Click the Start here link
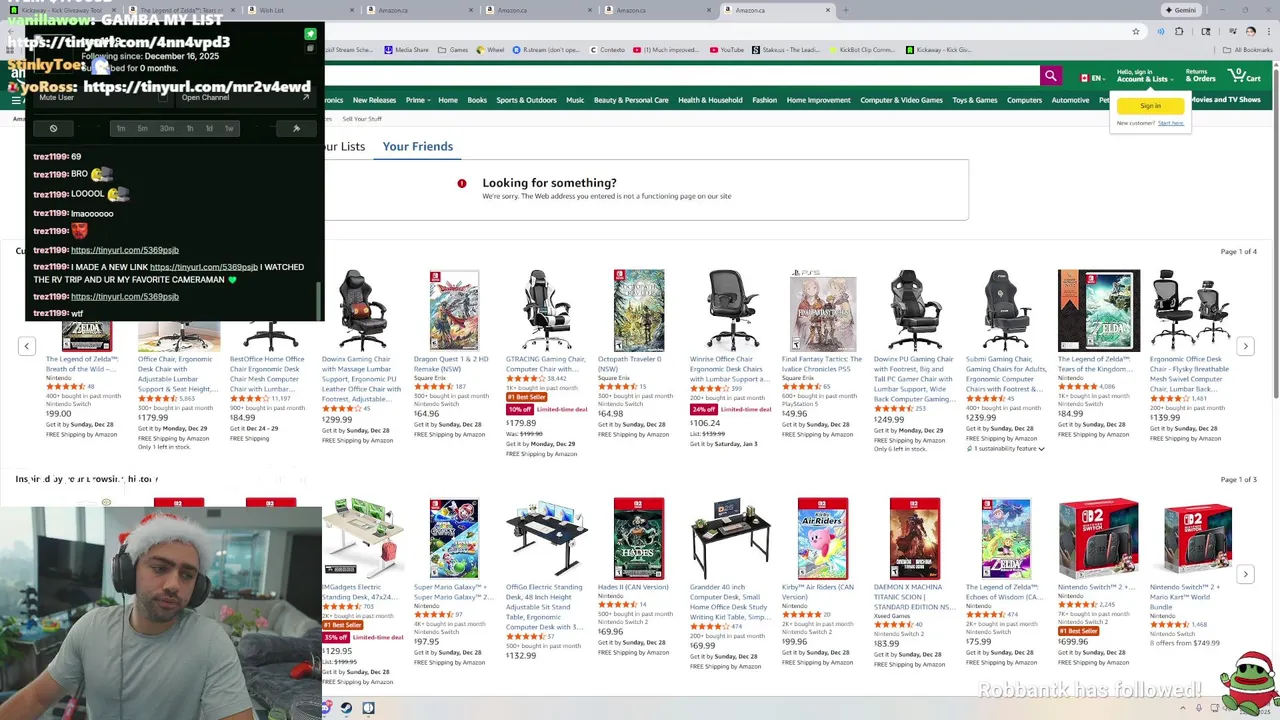This screenshot has height=720, width=1280. coord(1170,123)
